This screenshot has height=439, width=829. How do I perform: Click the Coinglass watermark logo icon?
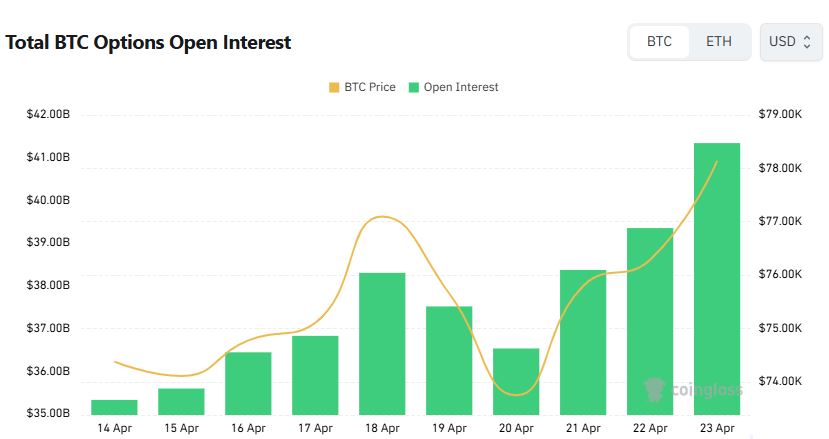tap(653, 388)
